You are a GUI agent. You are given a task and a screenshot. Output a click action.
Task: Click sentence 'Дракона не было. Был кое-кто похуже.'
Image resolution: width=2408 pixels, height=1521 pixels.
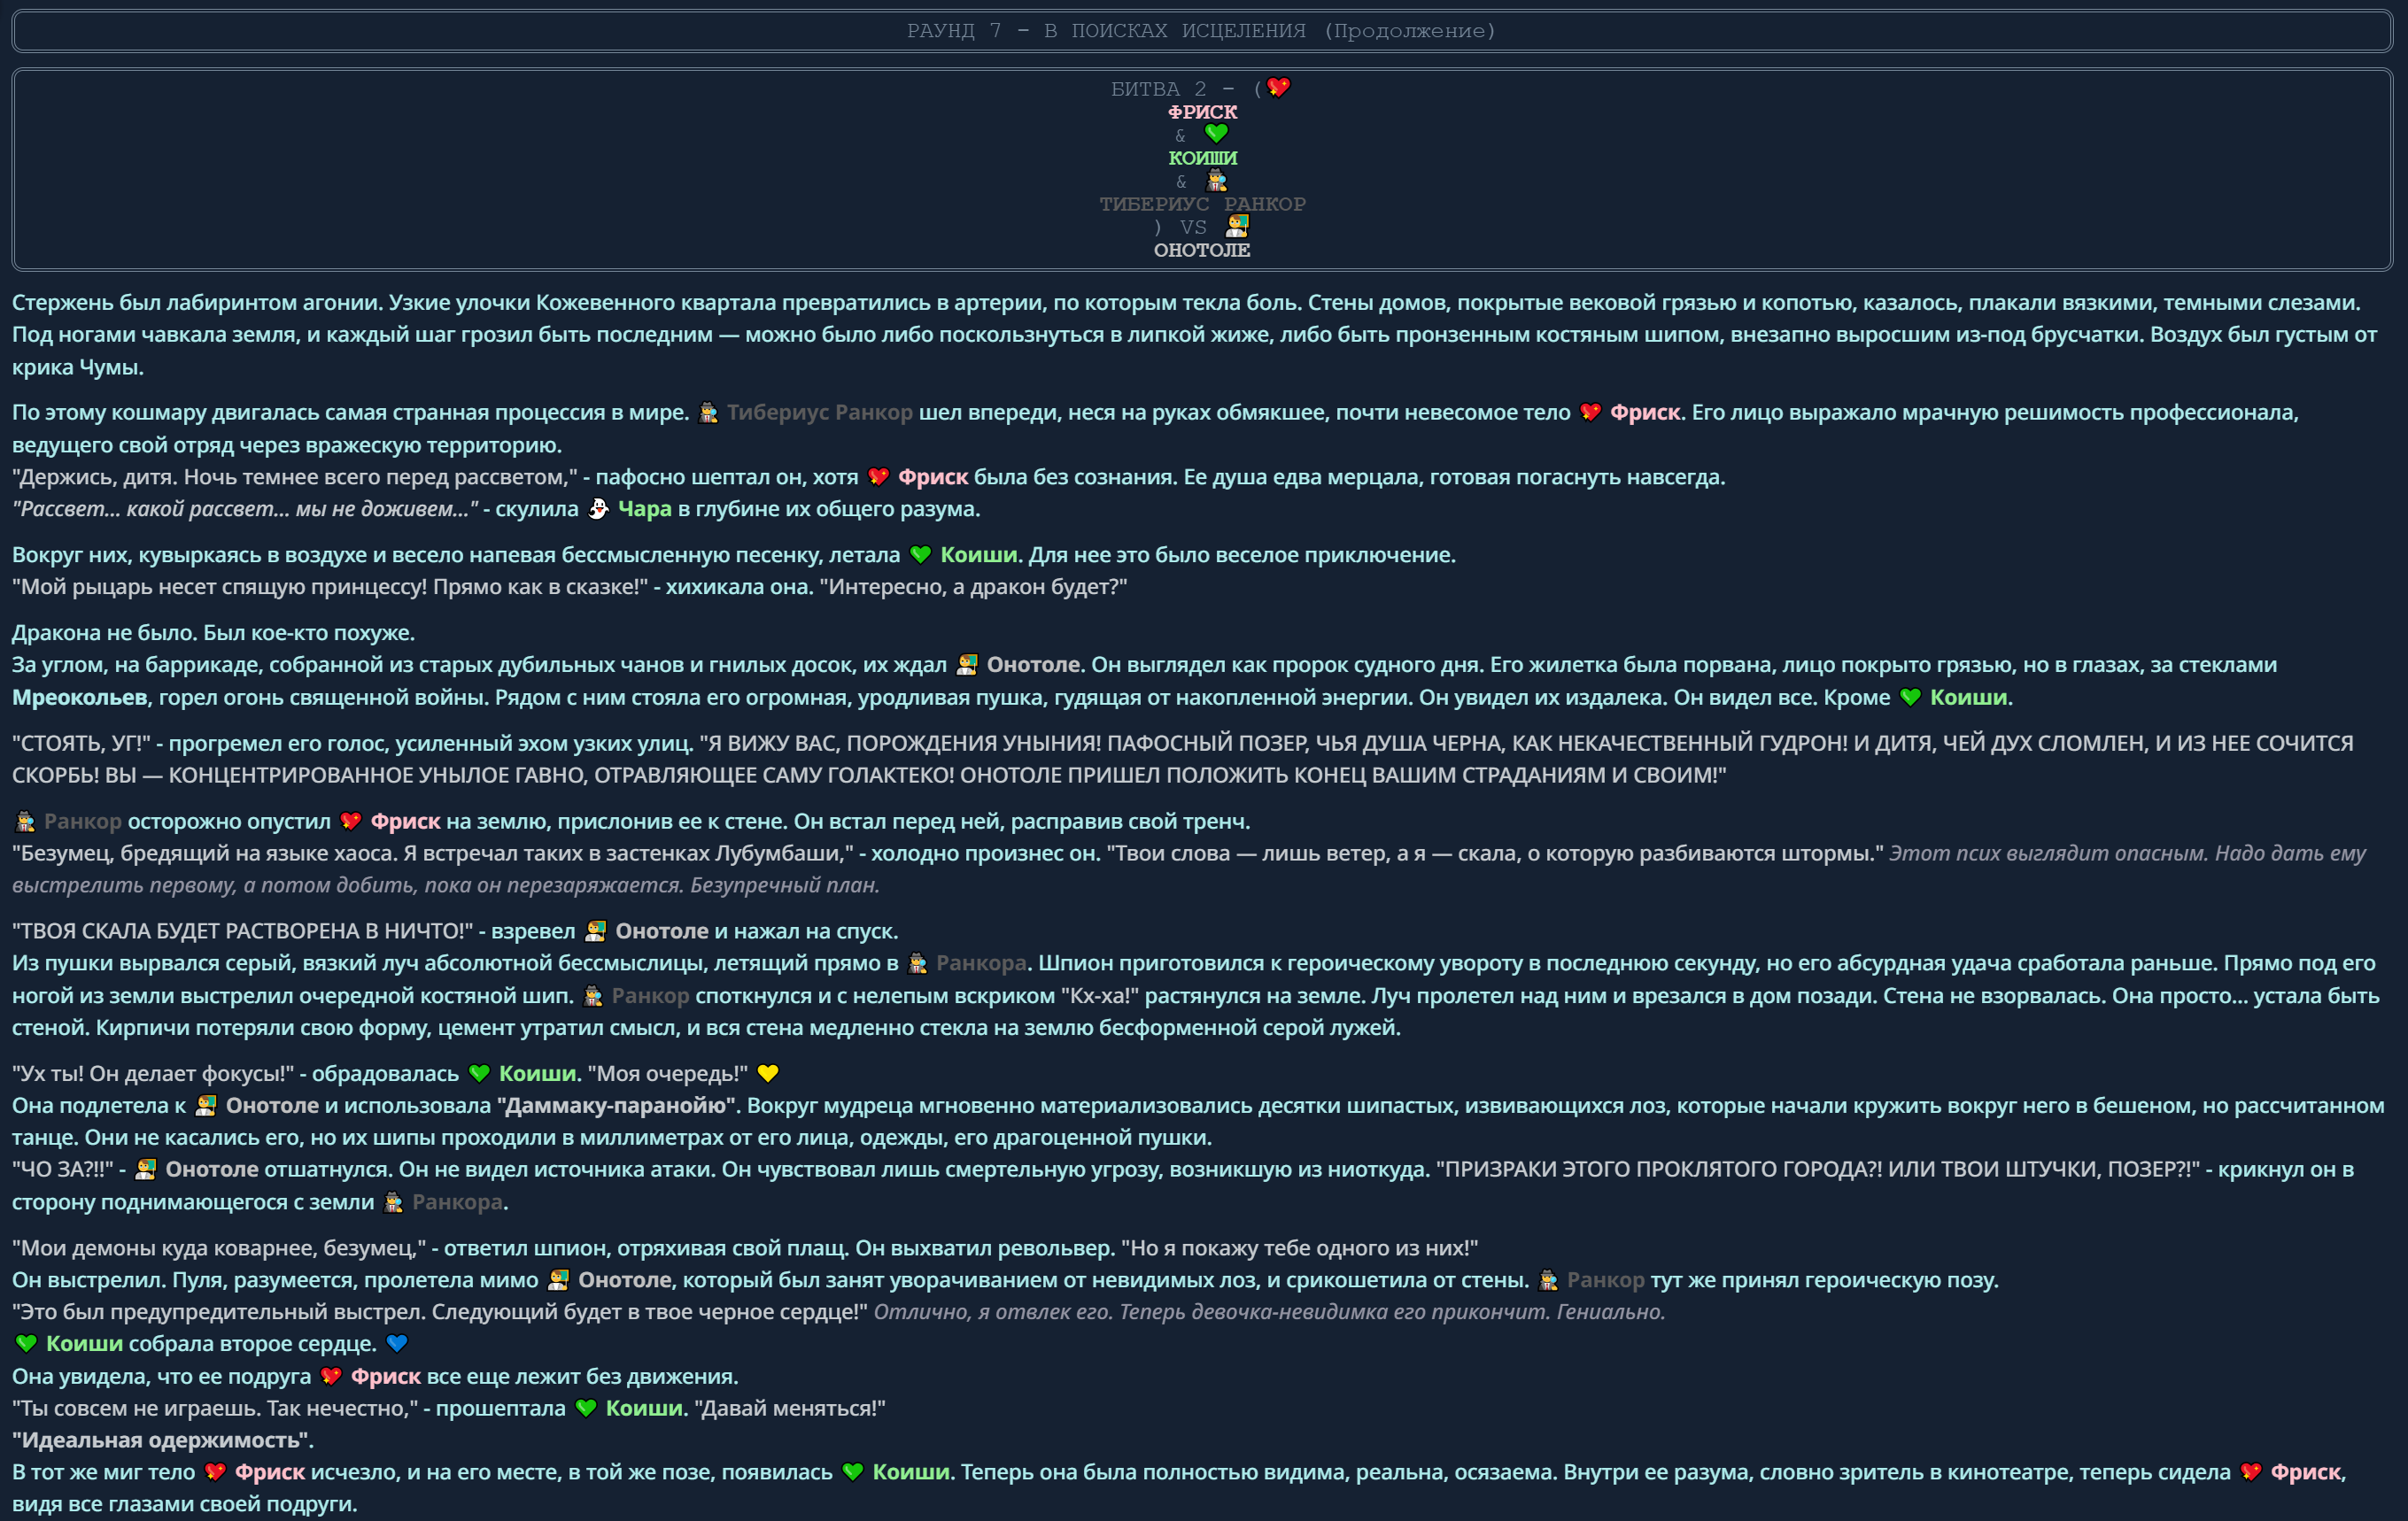tap(213, 633)
